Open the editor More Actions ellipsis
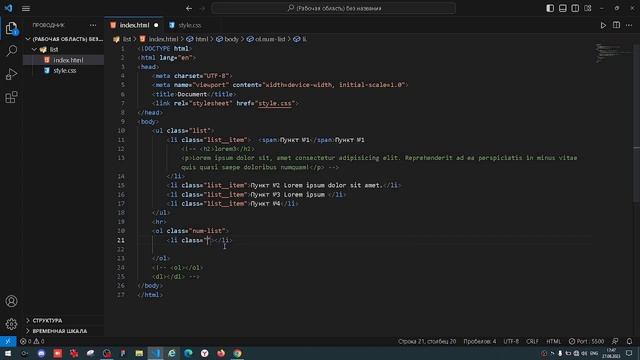This screenshot has width=640, height=360. click(x=629, y=25)
